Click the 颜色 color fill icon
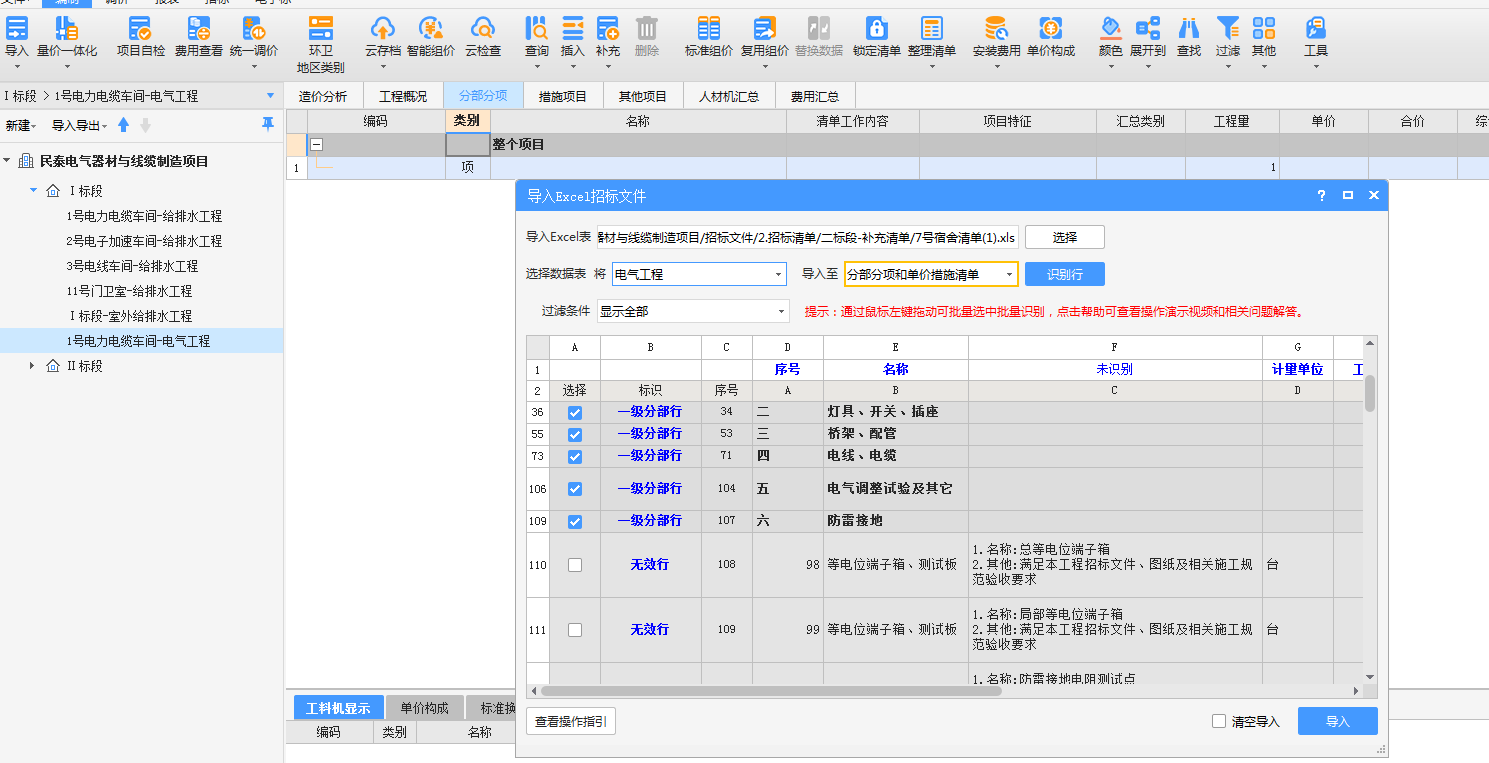This screenshot has width=1489, height=763. pyautogui.click(x=1110, y=28)
